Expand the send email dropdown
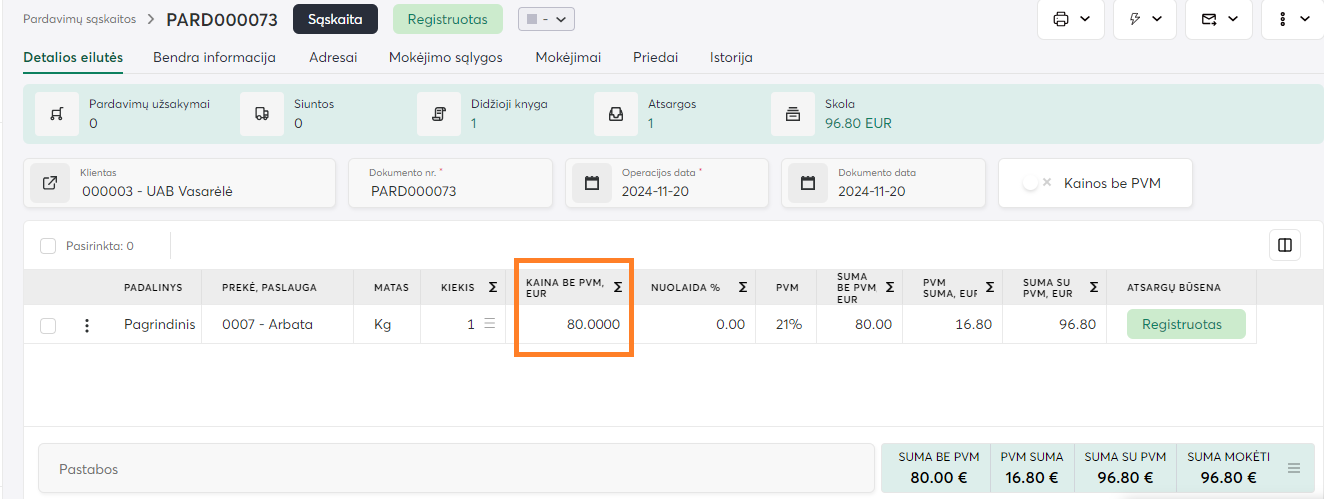 [x=1219, y=19]
